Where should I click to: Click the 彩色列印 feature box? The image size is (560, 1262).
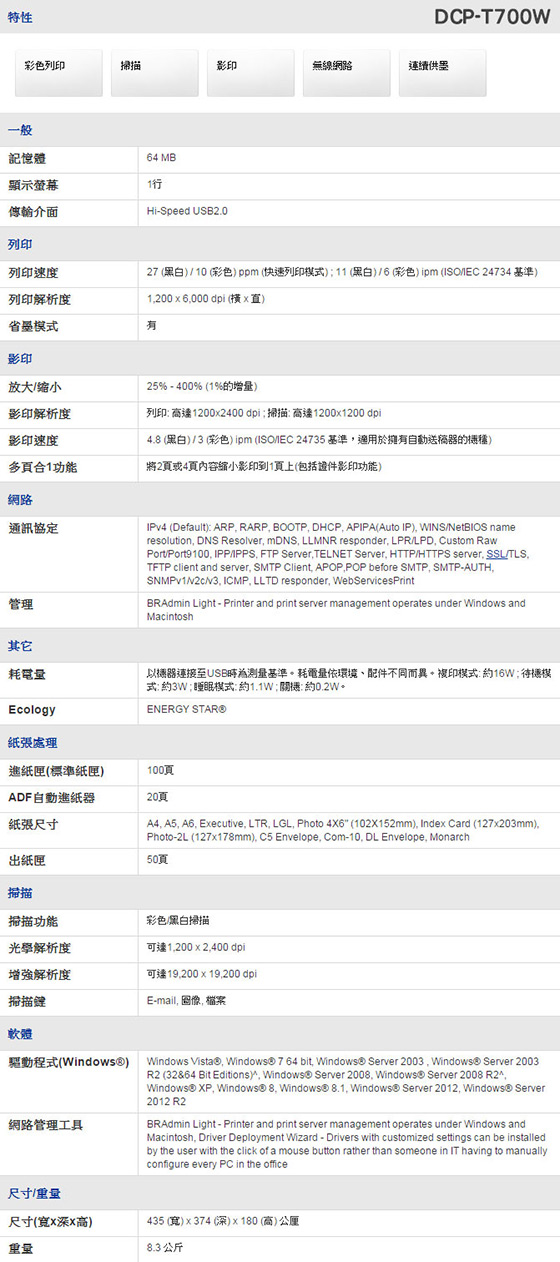coord(58,73)
